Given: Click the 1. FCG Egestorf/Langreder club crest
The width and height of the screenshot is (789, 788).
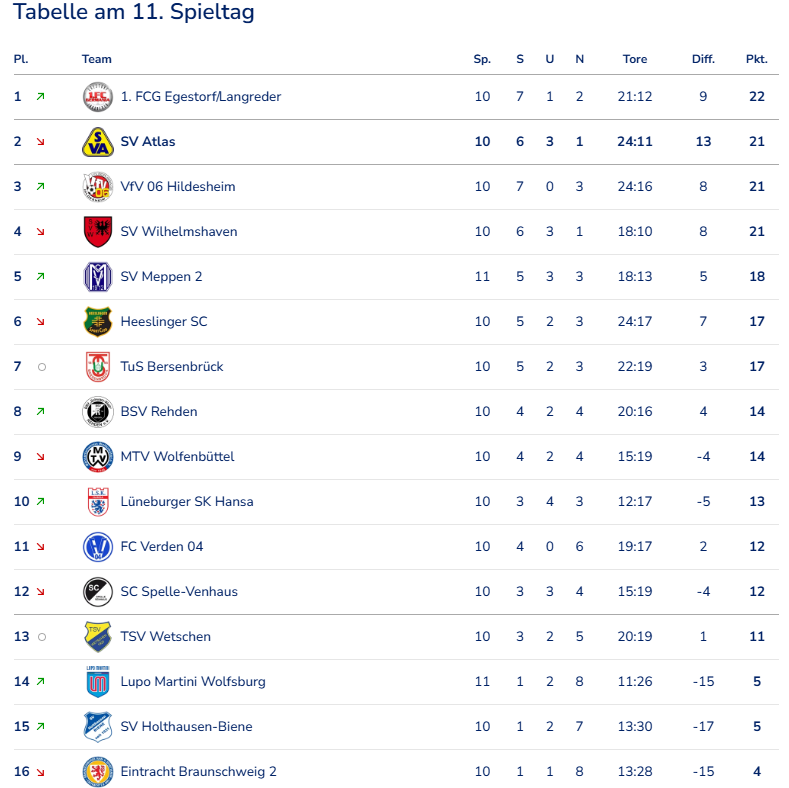Looking at the screenshot, I should point(97,97).
